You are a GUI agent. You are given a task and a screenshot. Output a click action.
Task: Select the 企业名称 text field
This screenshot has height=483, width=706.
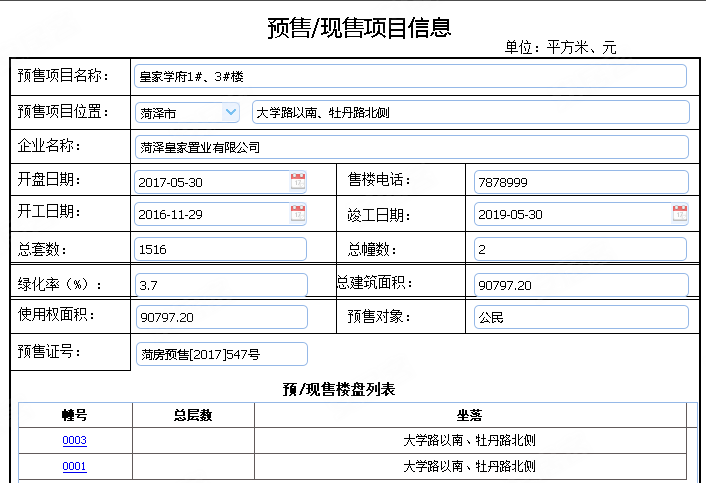(410, 147)
